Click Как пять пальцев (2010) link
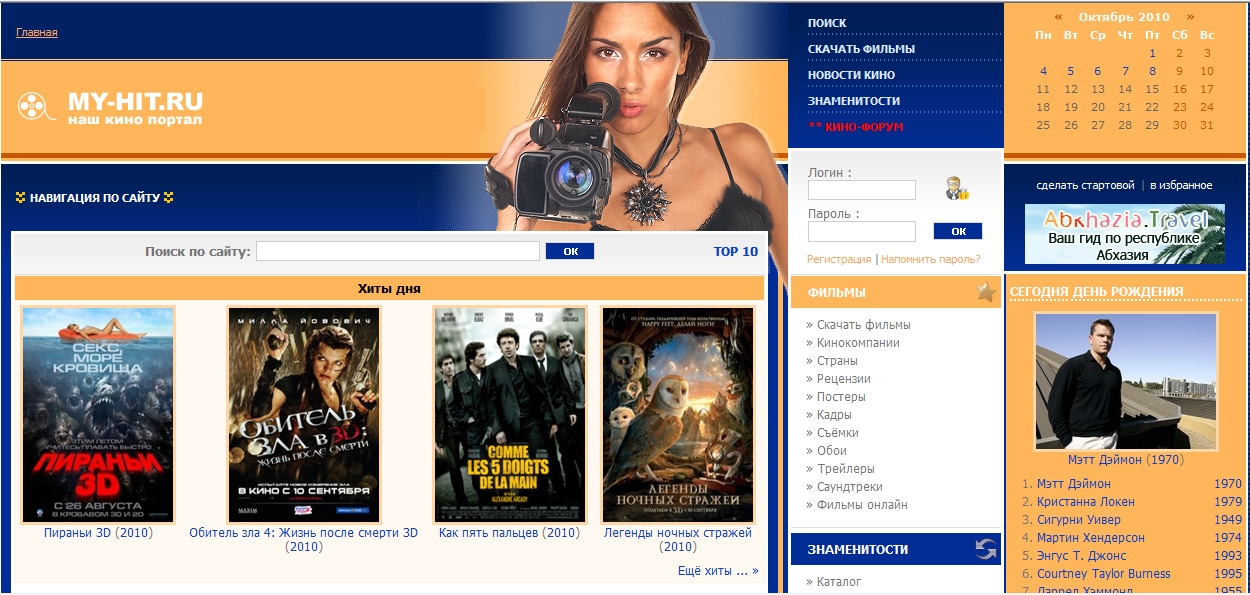The width and height of the screenshot is (1250, 595). pyautogui.click(x=509, y=533)
